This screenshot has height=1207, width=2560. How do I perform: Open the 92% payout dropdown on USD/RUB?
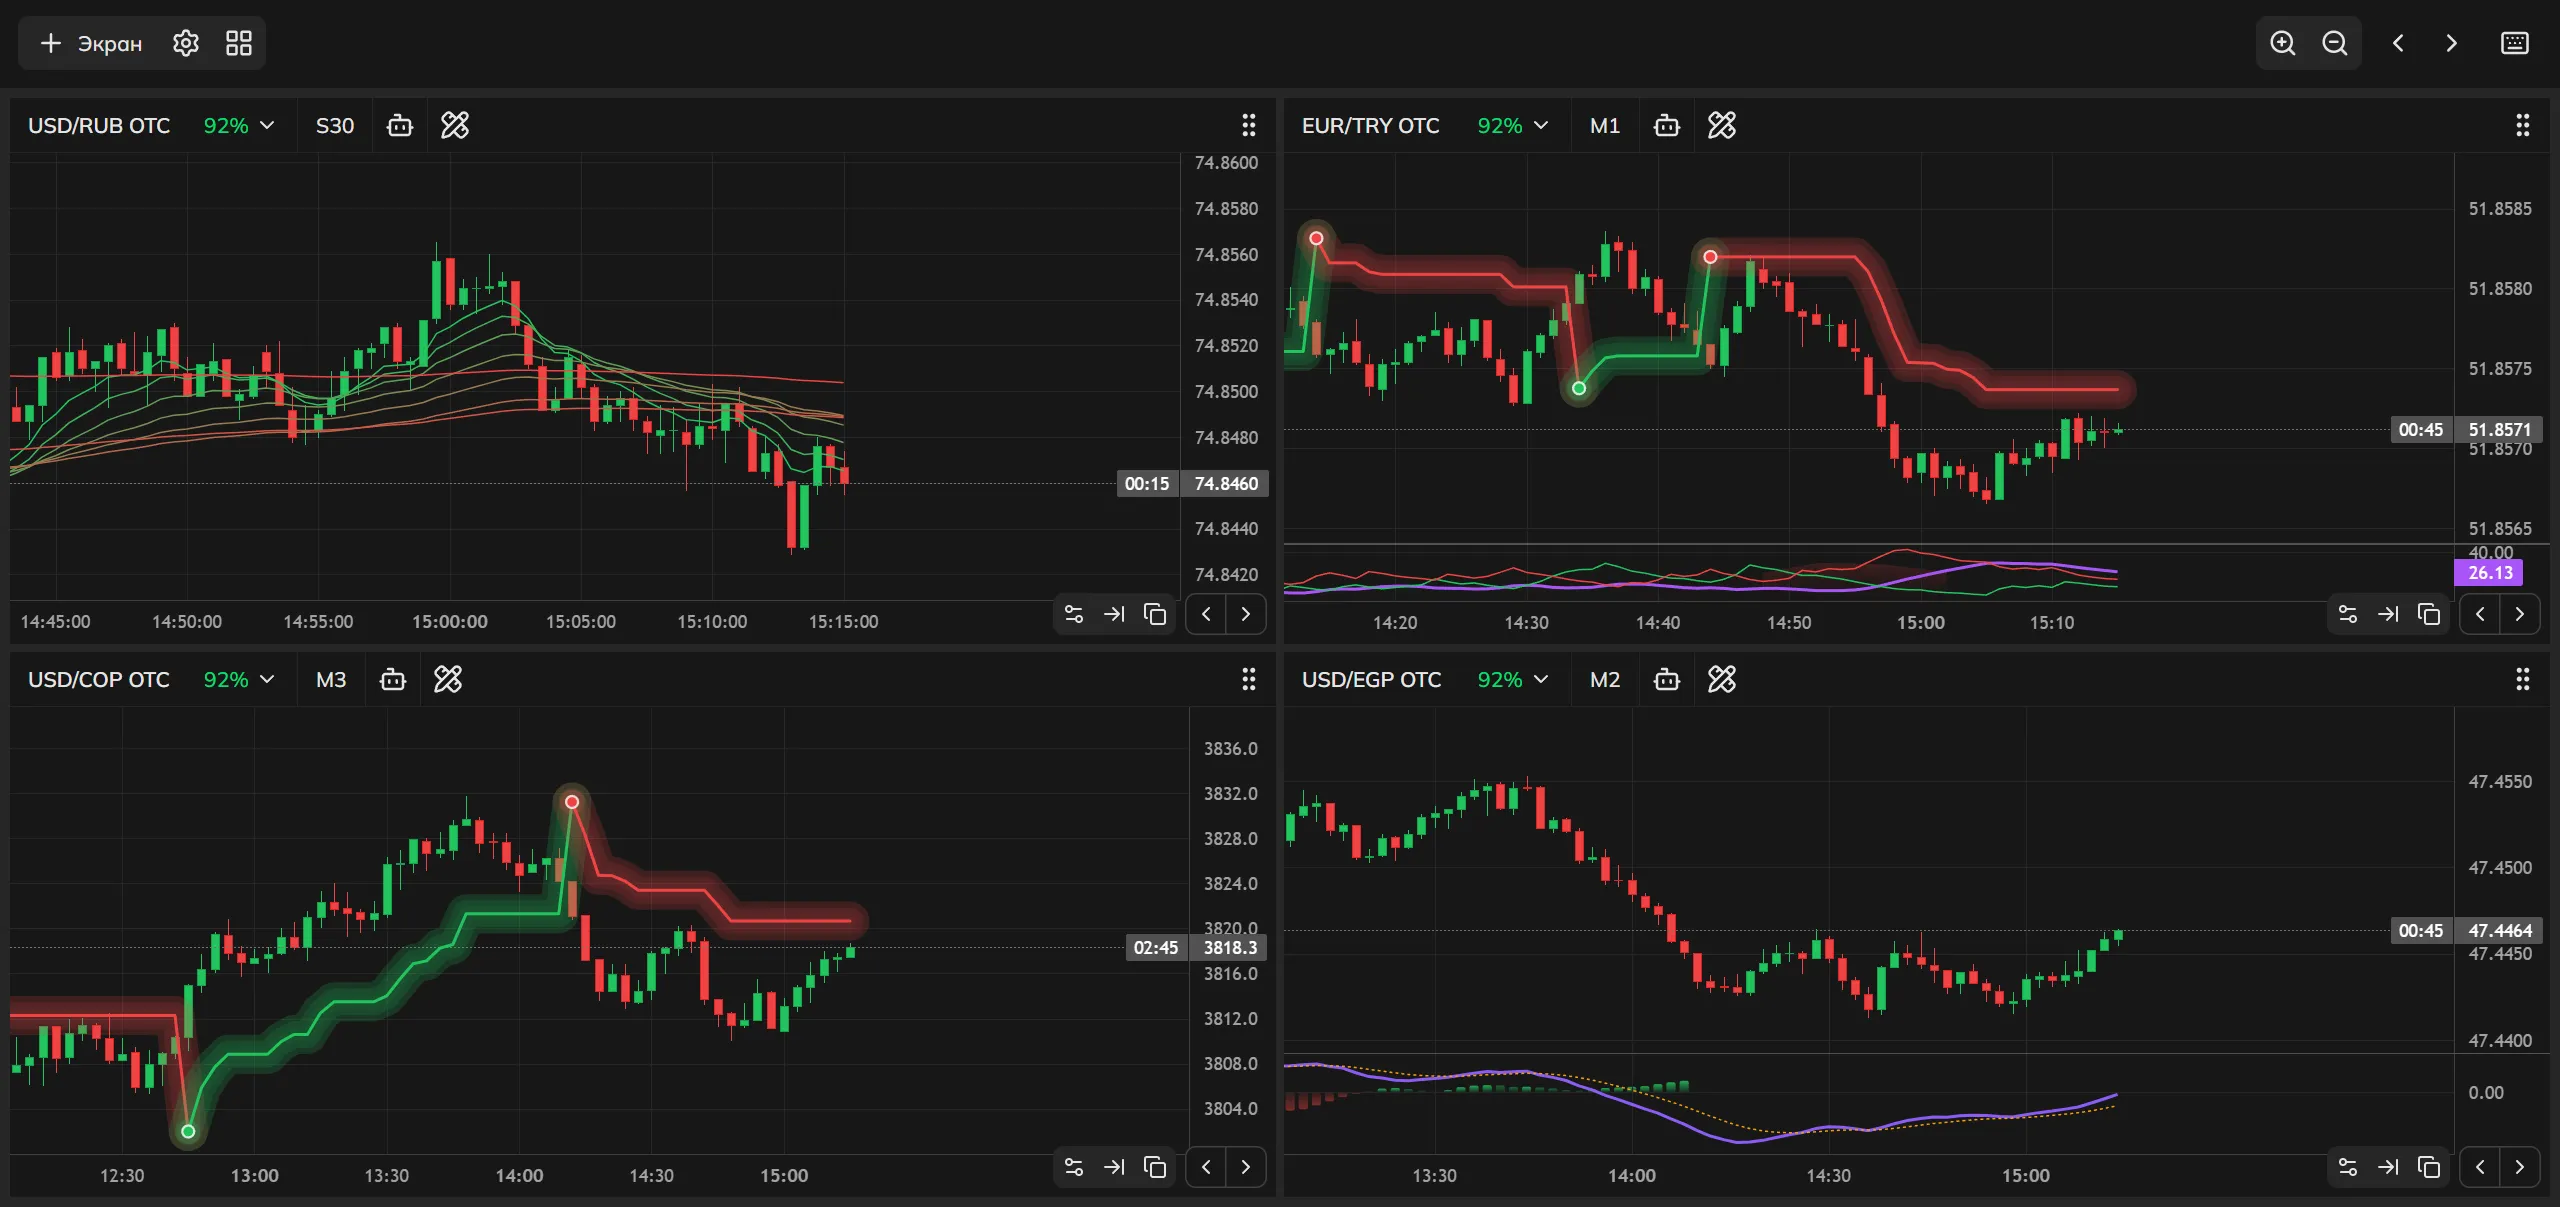point(237,125)
